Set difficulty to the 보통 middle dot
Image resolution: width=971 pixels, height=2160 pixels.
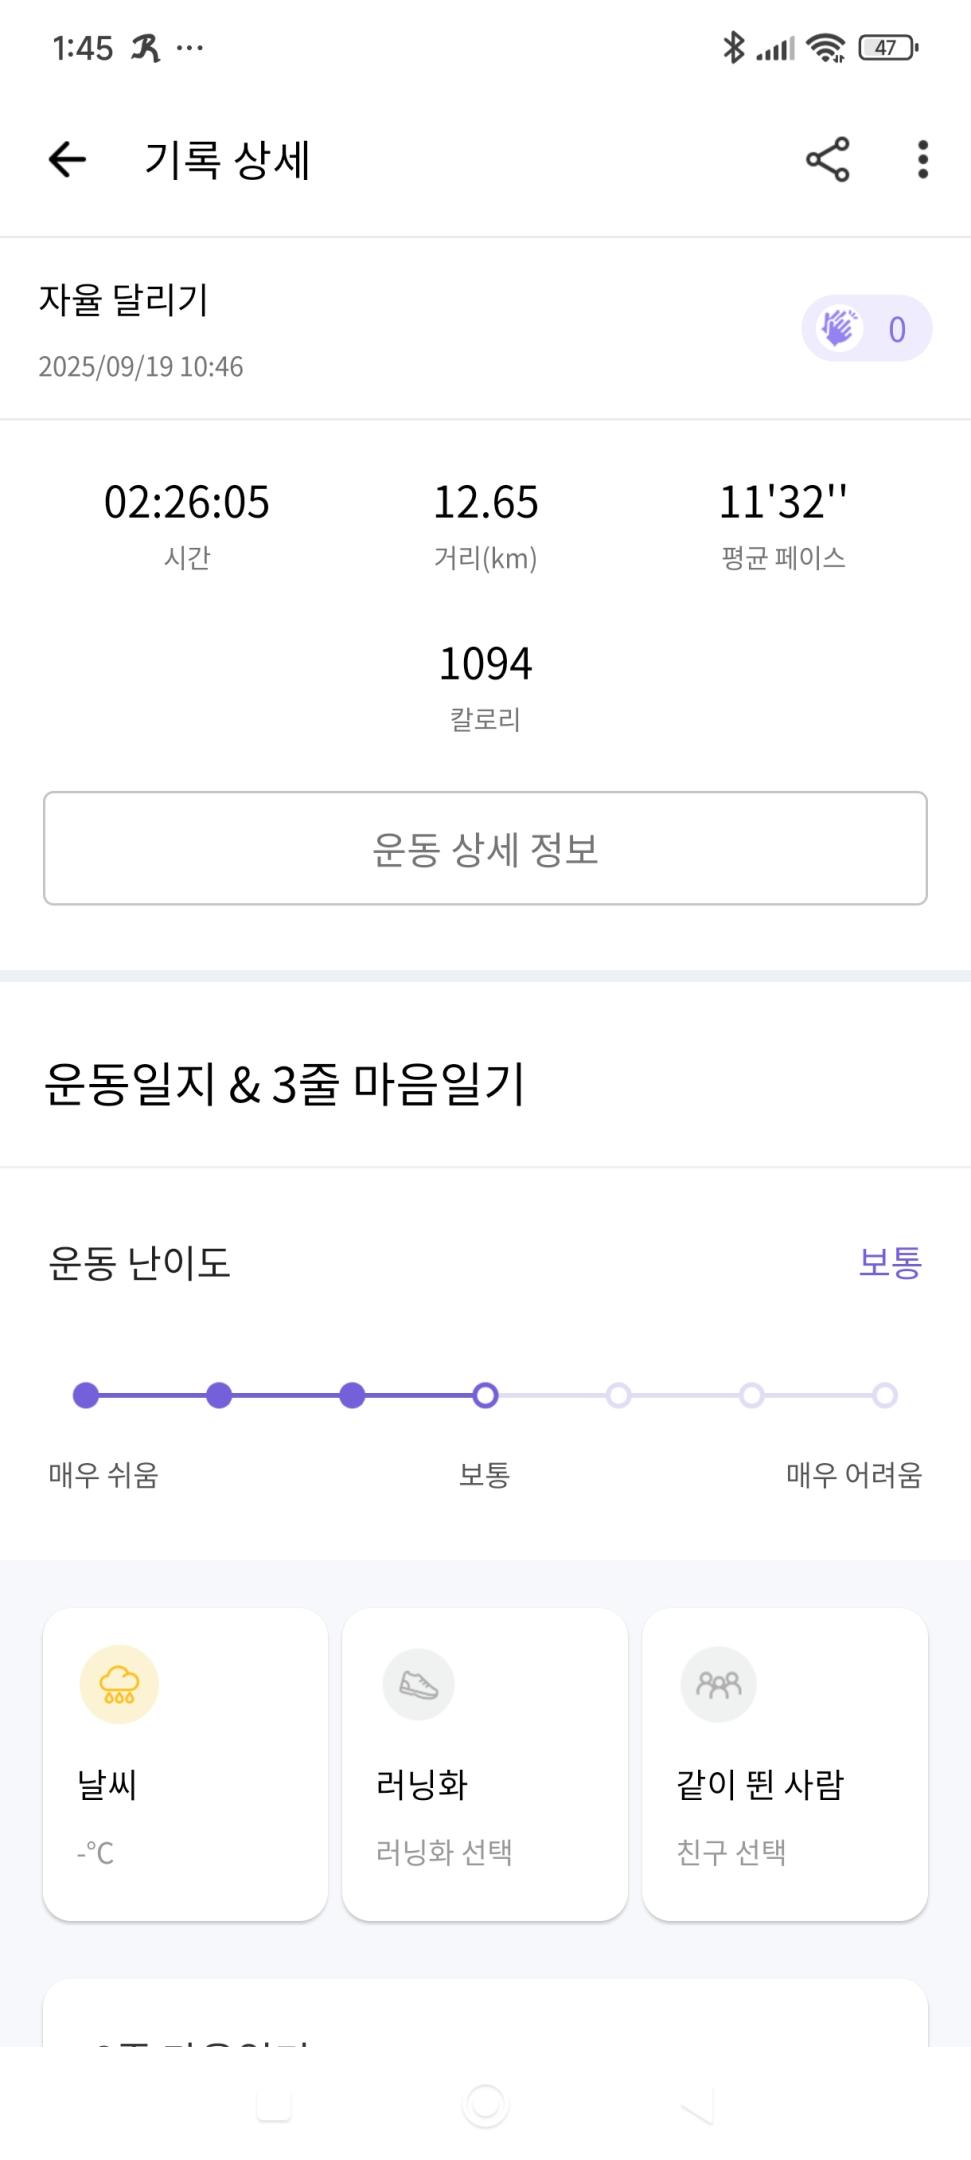click(x=485, y=1395)
